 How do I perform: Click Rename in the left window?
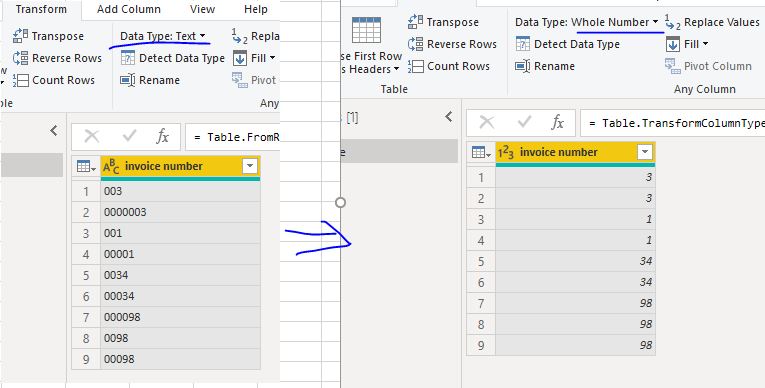click(x=150, y=80)
